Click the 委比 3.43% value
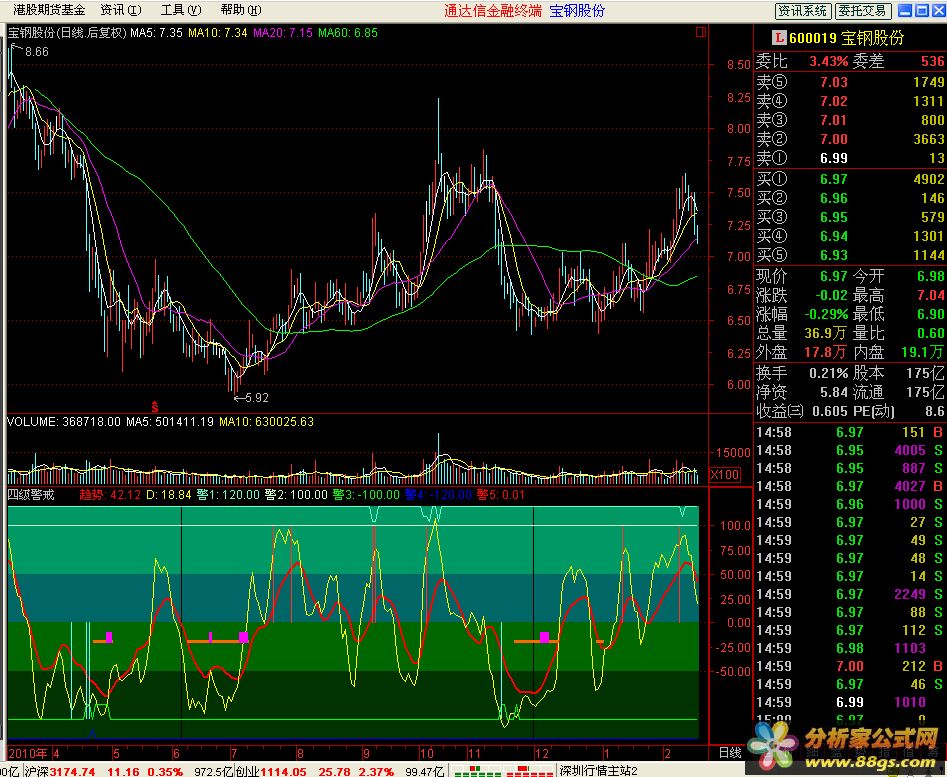The image size is (947, 777). click(x=829, y=61)
